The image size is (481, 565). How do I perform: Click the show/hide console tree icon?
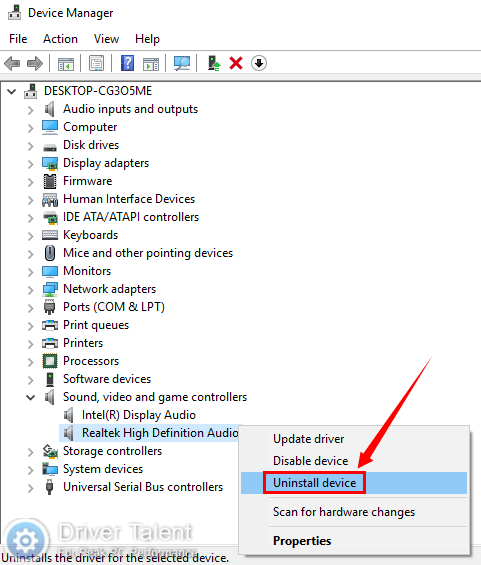tap(66, 64)
